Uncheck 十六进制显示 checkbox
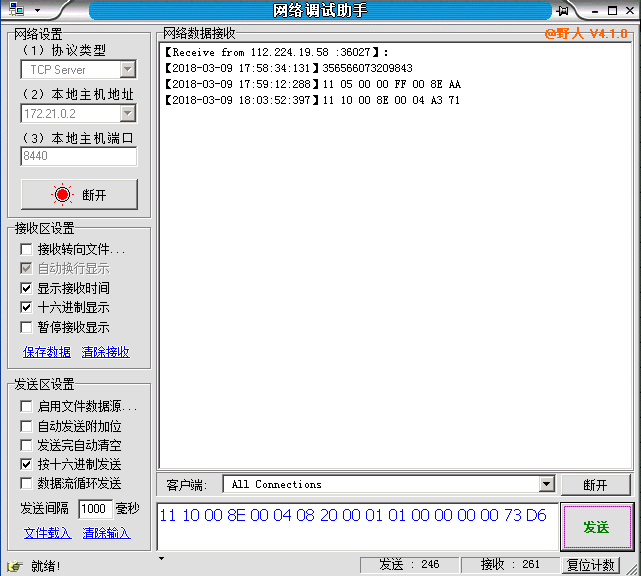641x576 pixels. tap(26, 307)
